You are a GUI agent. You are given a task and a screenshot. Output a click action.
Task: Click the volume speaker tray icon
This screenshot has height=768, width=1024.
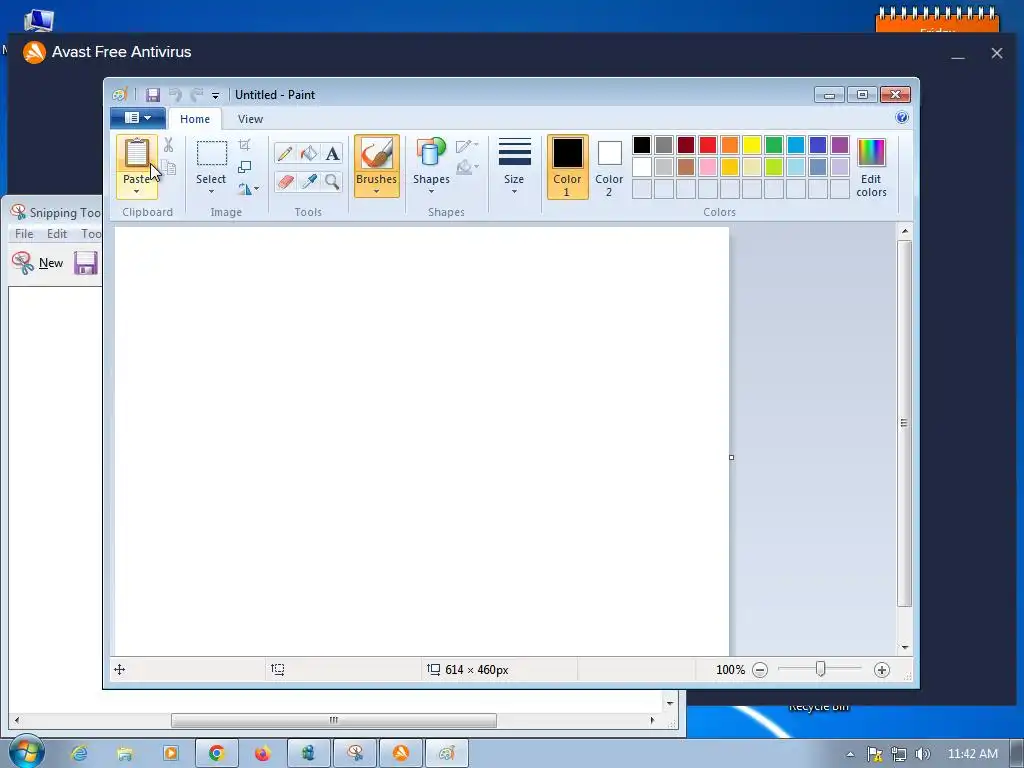[x=922, y=754]
